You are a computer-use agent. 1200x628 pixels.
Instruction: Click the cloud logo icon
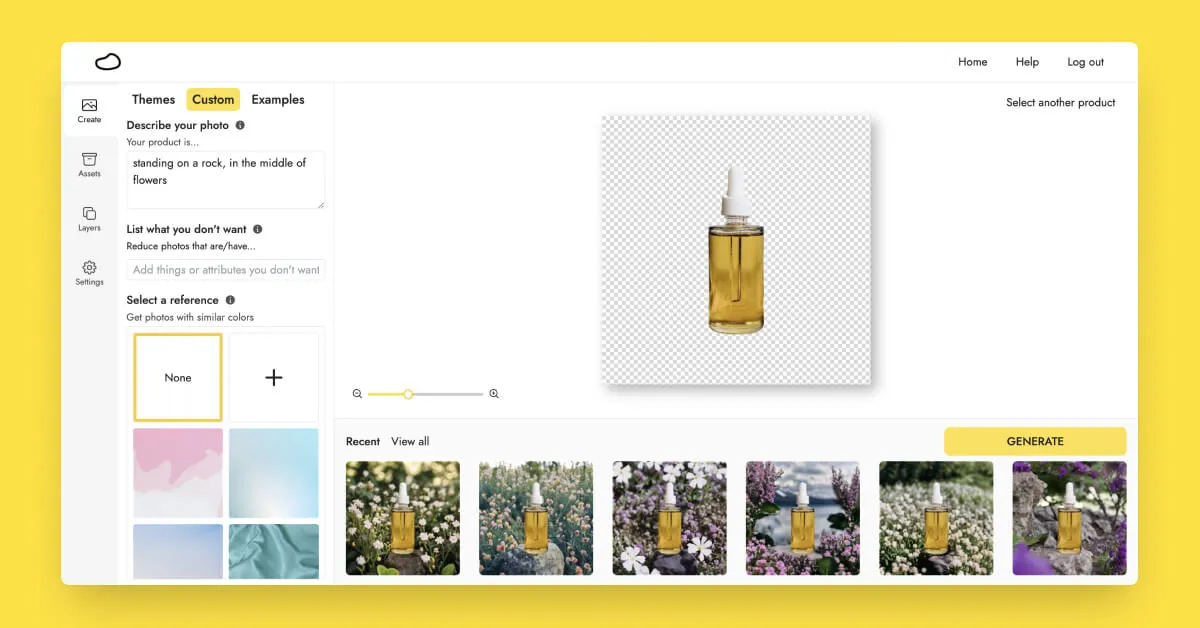[108, 62]
